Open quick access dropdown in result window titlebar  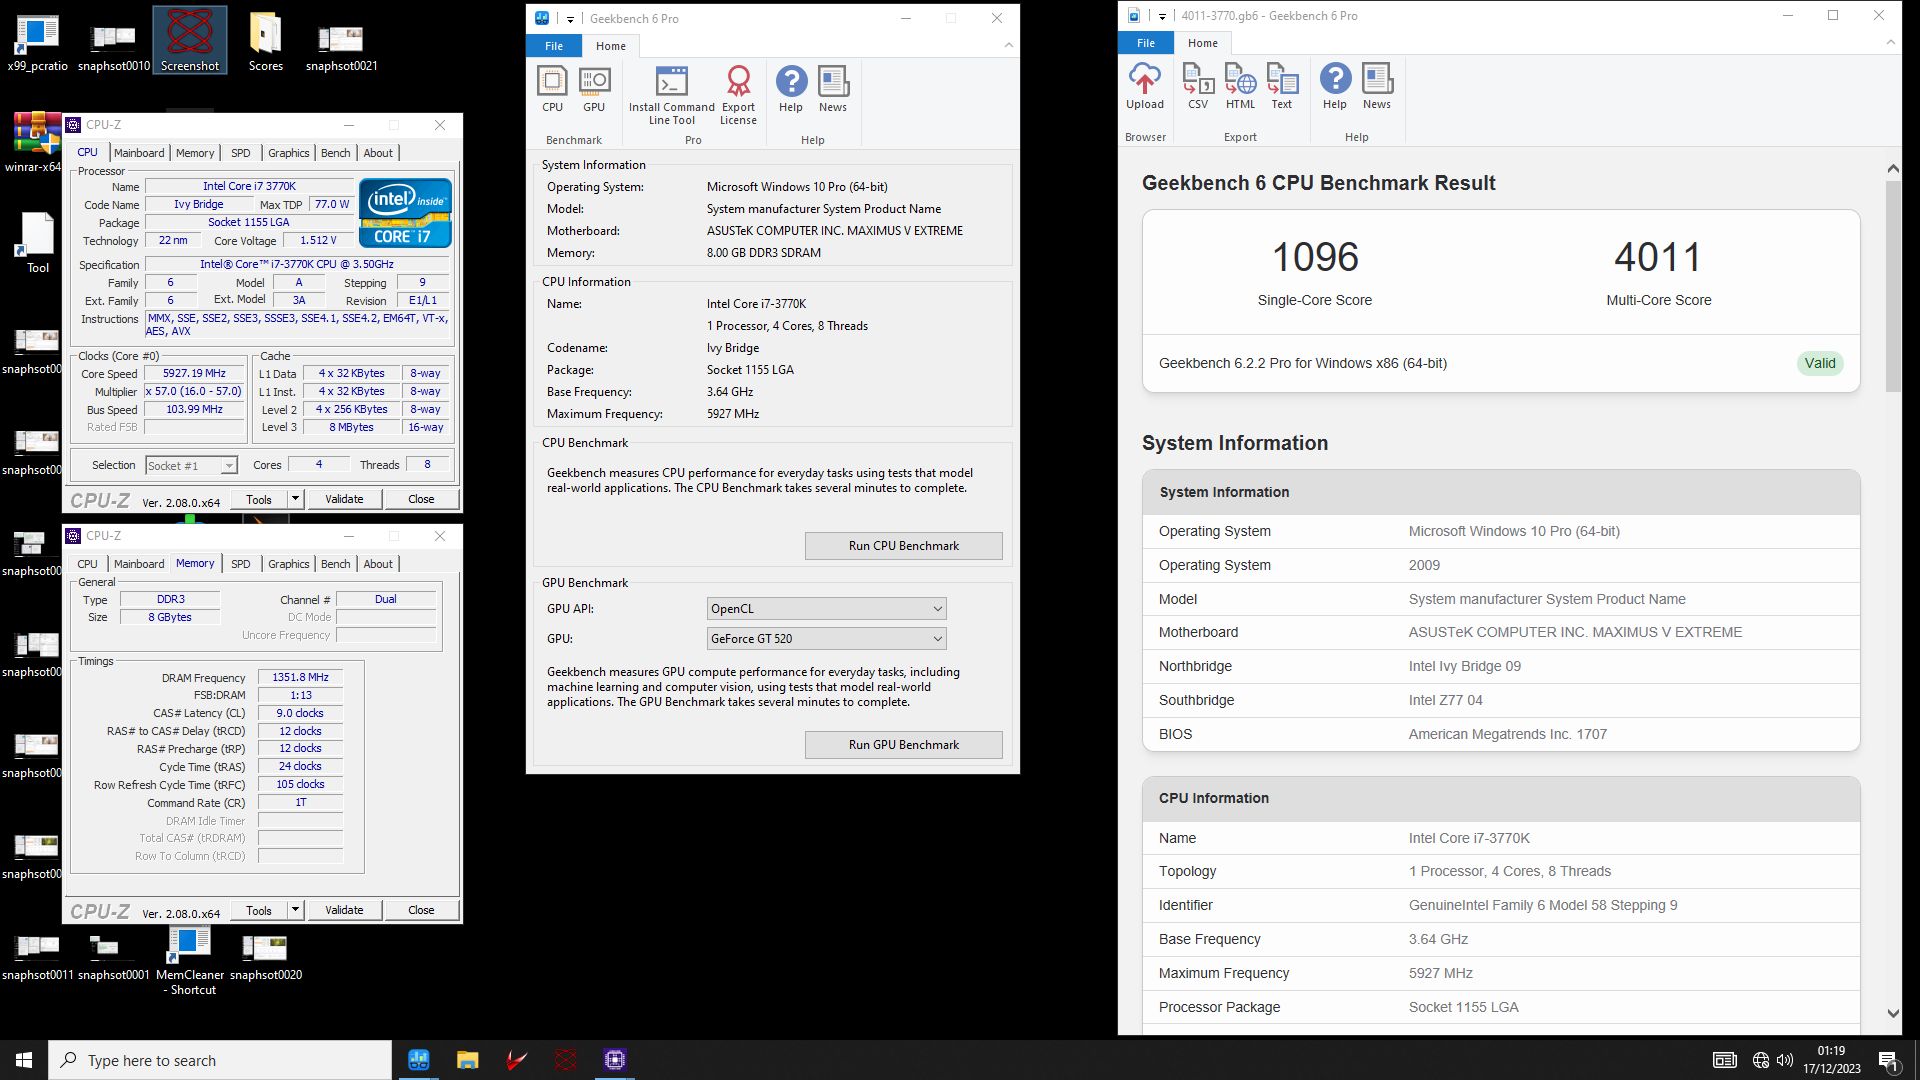1162,16
